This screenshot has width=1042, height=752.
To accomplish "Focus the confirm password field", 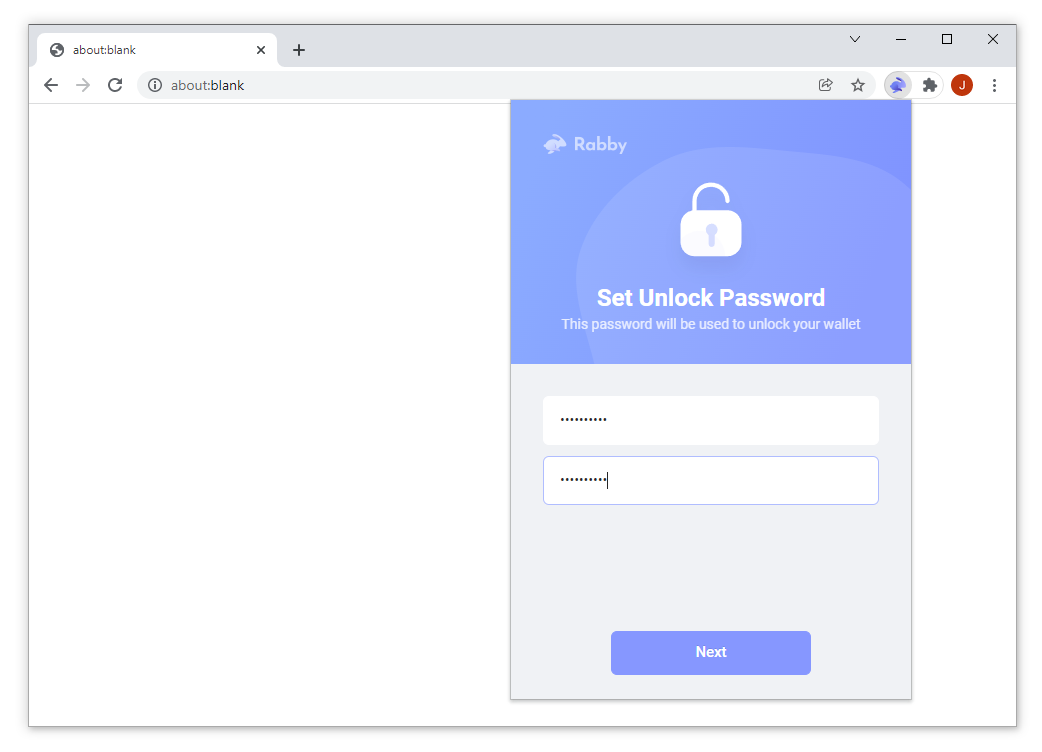I will click(x=710, y=480).
